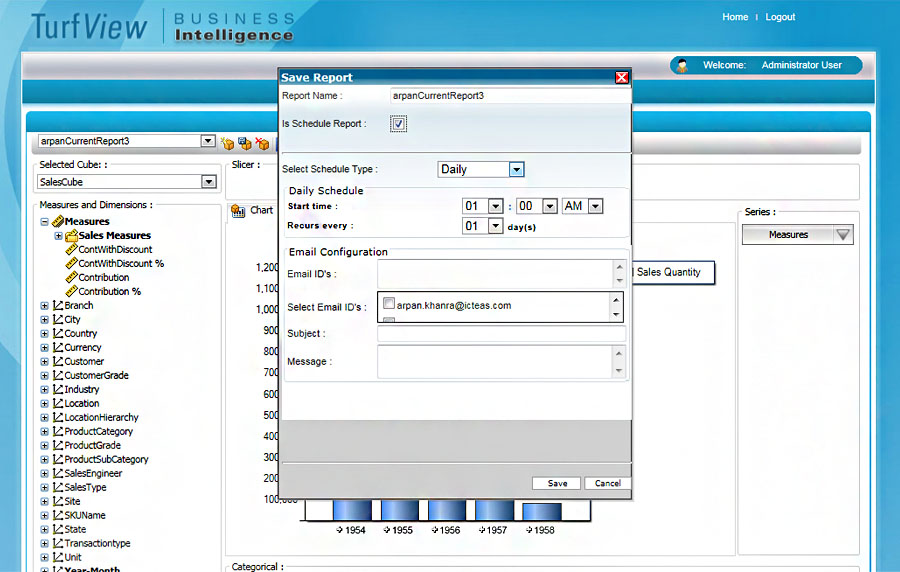Open the start time hour dropdown
The width and height of the screenshot is (900, 572).
(495, 206)
